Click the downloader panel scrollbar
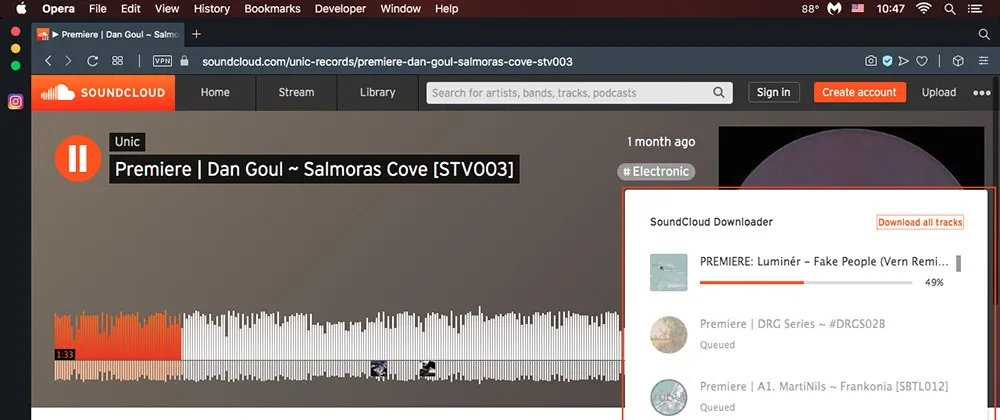 pyautogui.click(x=959, y=263)
